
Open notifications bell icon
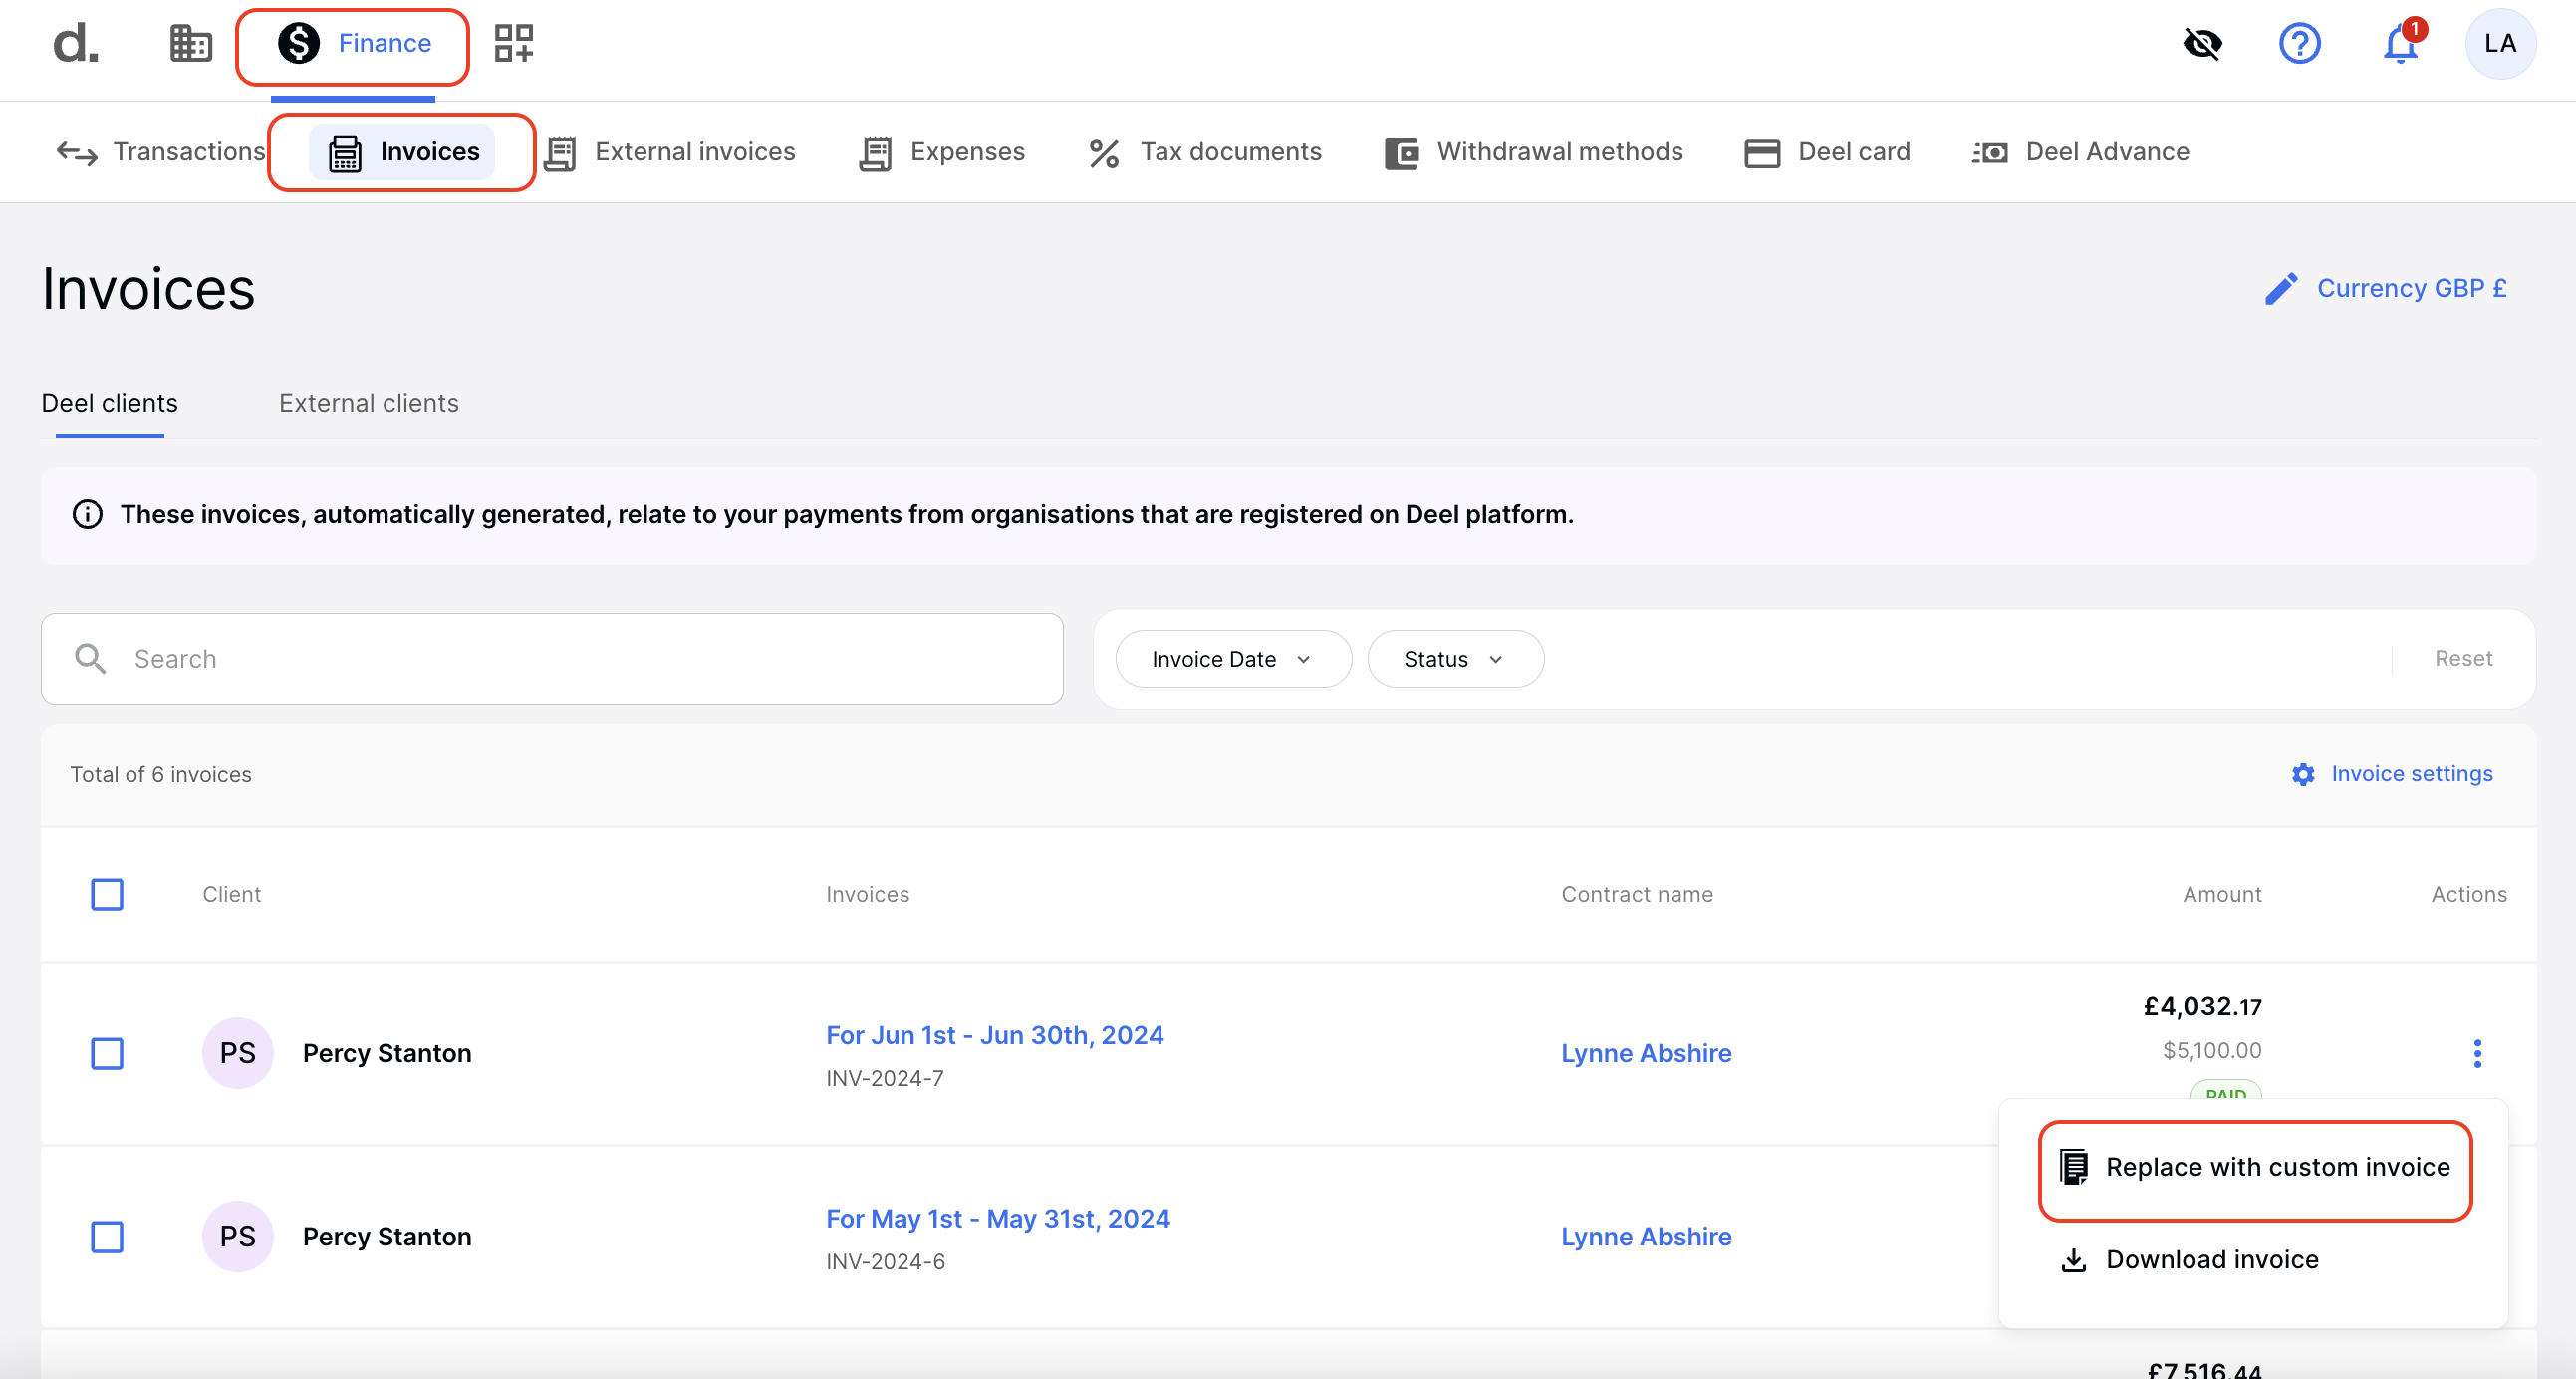pos(2400,44)
